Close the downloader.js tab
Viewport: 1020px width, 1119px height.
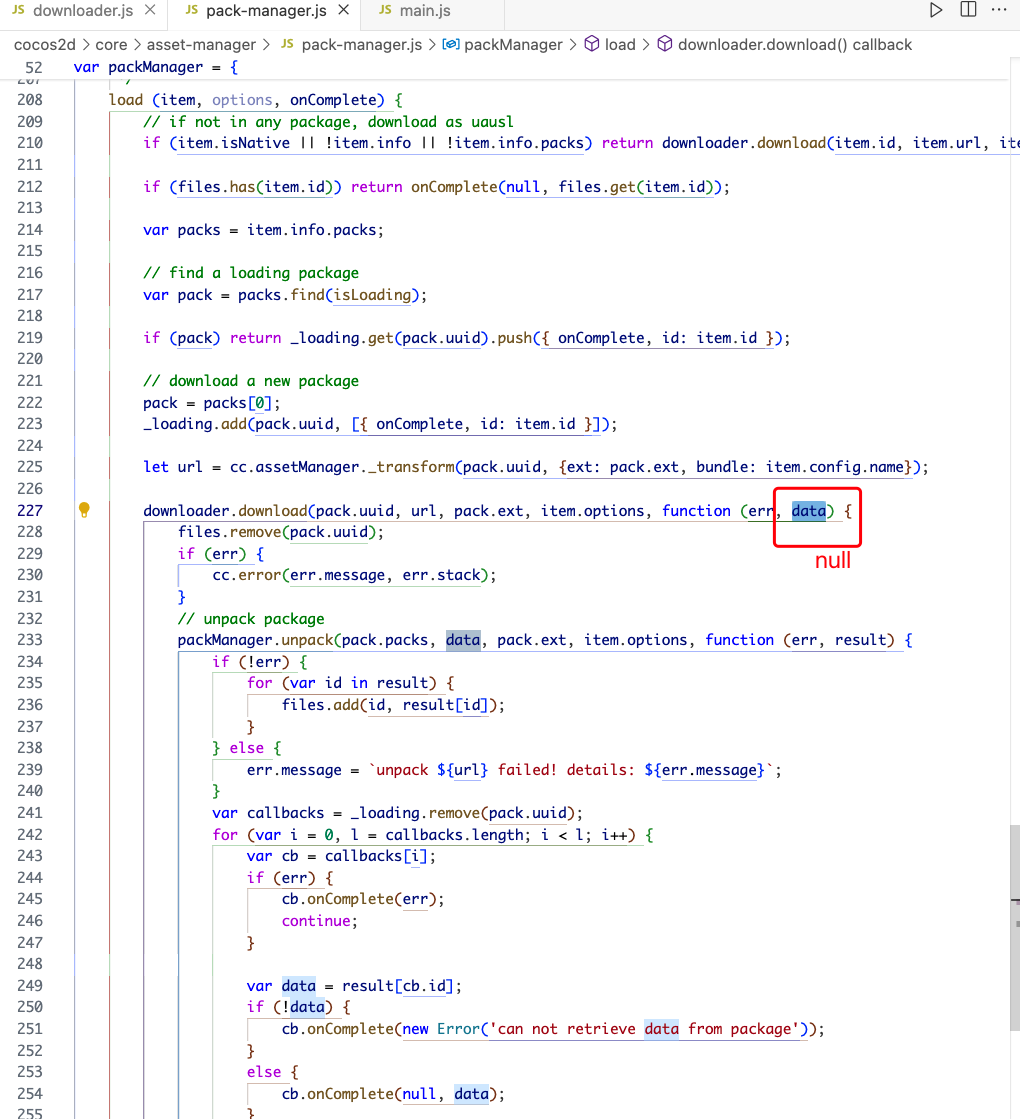click(x=150, y=10)
